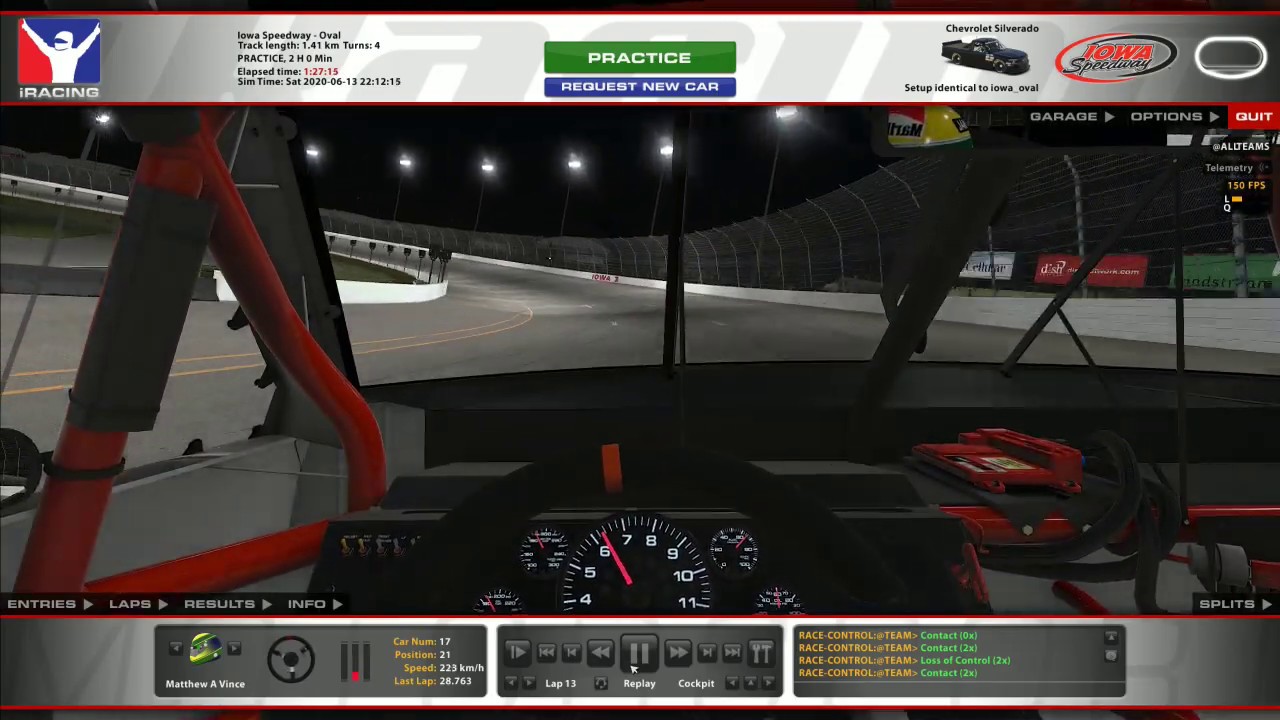
Task: Click the oval track map icon
Action: pyautogui.click(x=1230, y=57)
